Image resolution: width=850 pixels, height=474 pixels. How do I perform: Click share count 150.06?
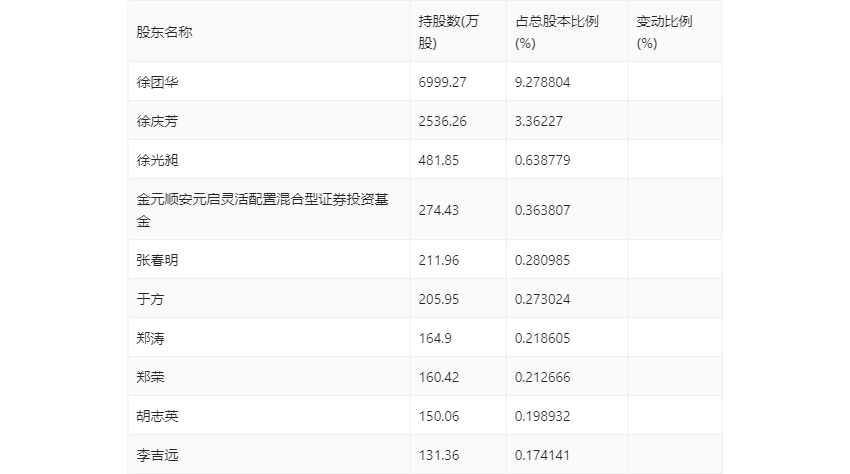(x=439, y=416)
